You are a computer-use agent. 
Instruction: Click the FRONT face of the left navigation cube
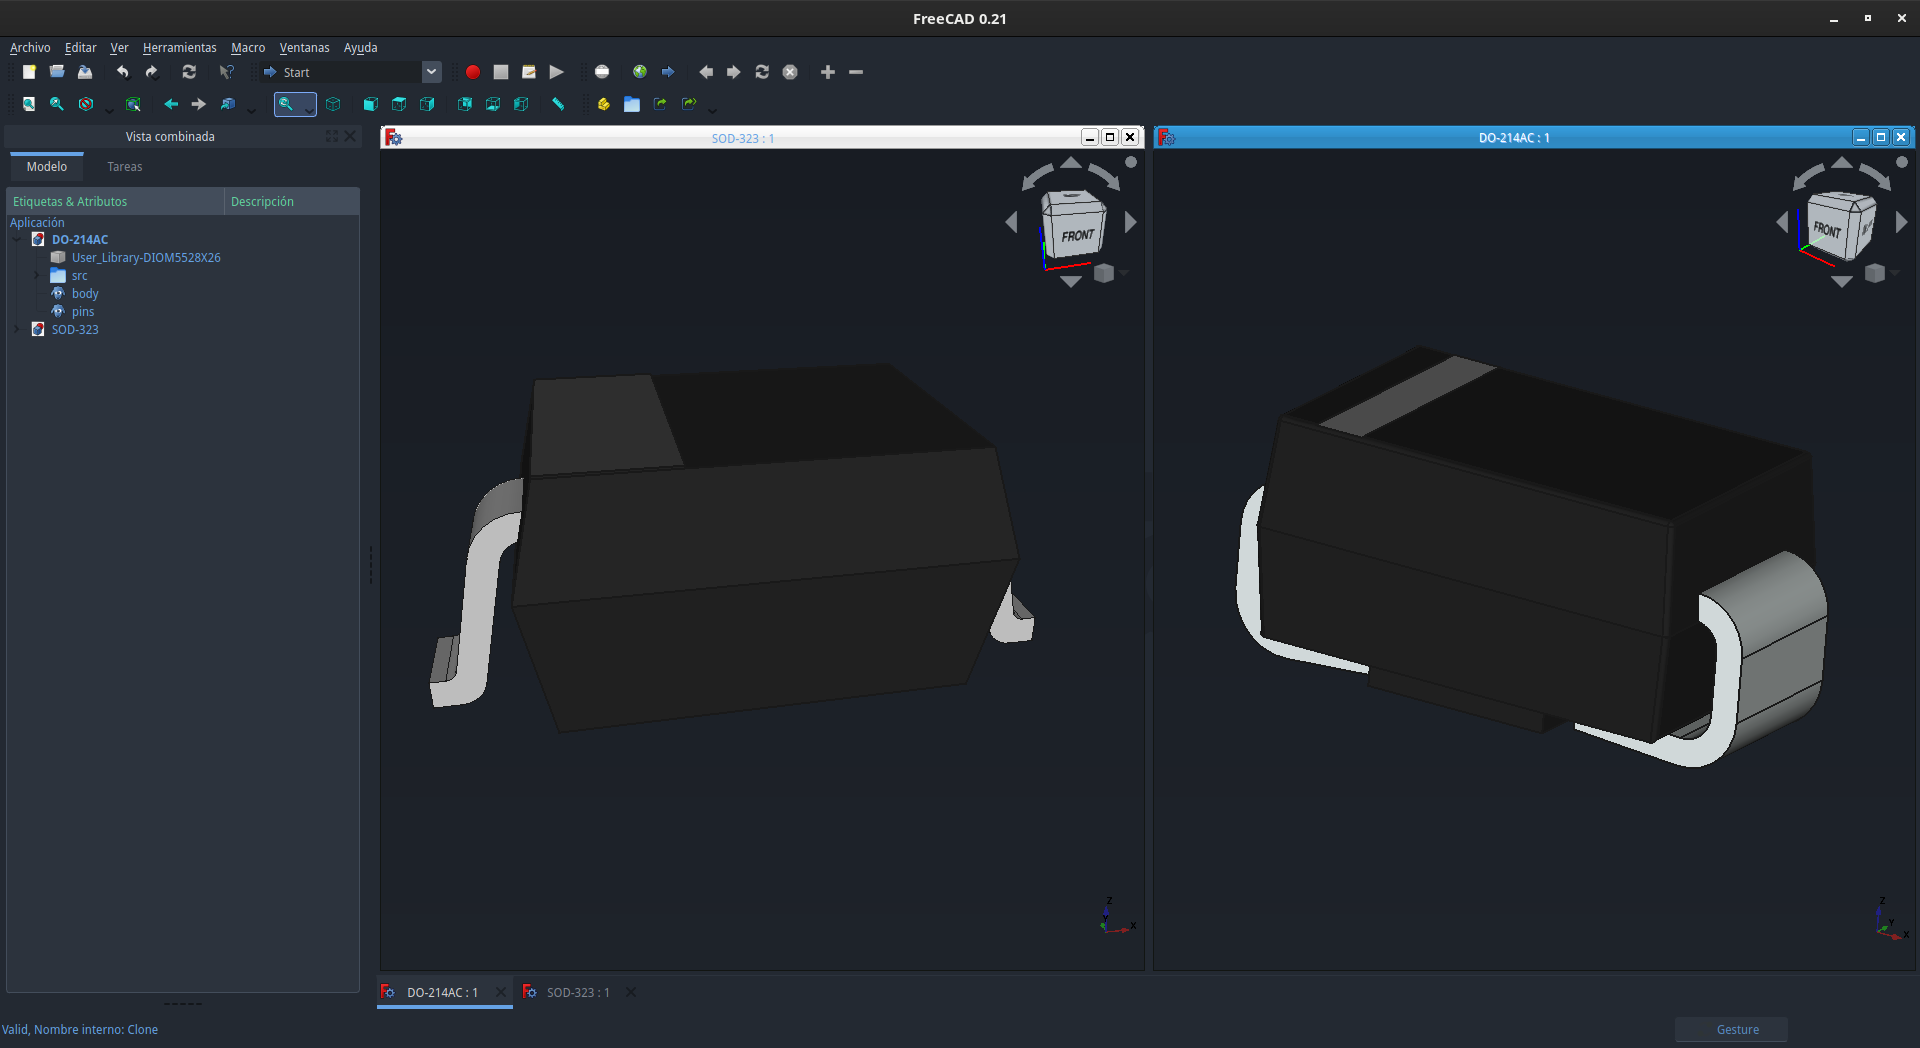[x=1077, y=235]
